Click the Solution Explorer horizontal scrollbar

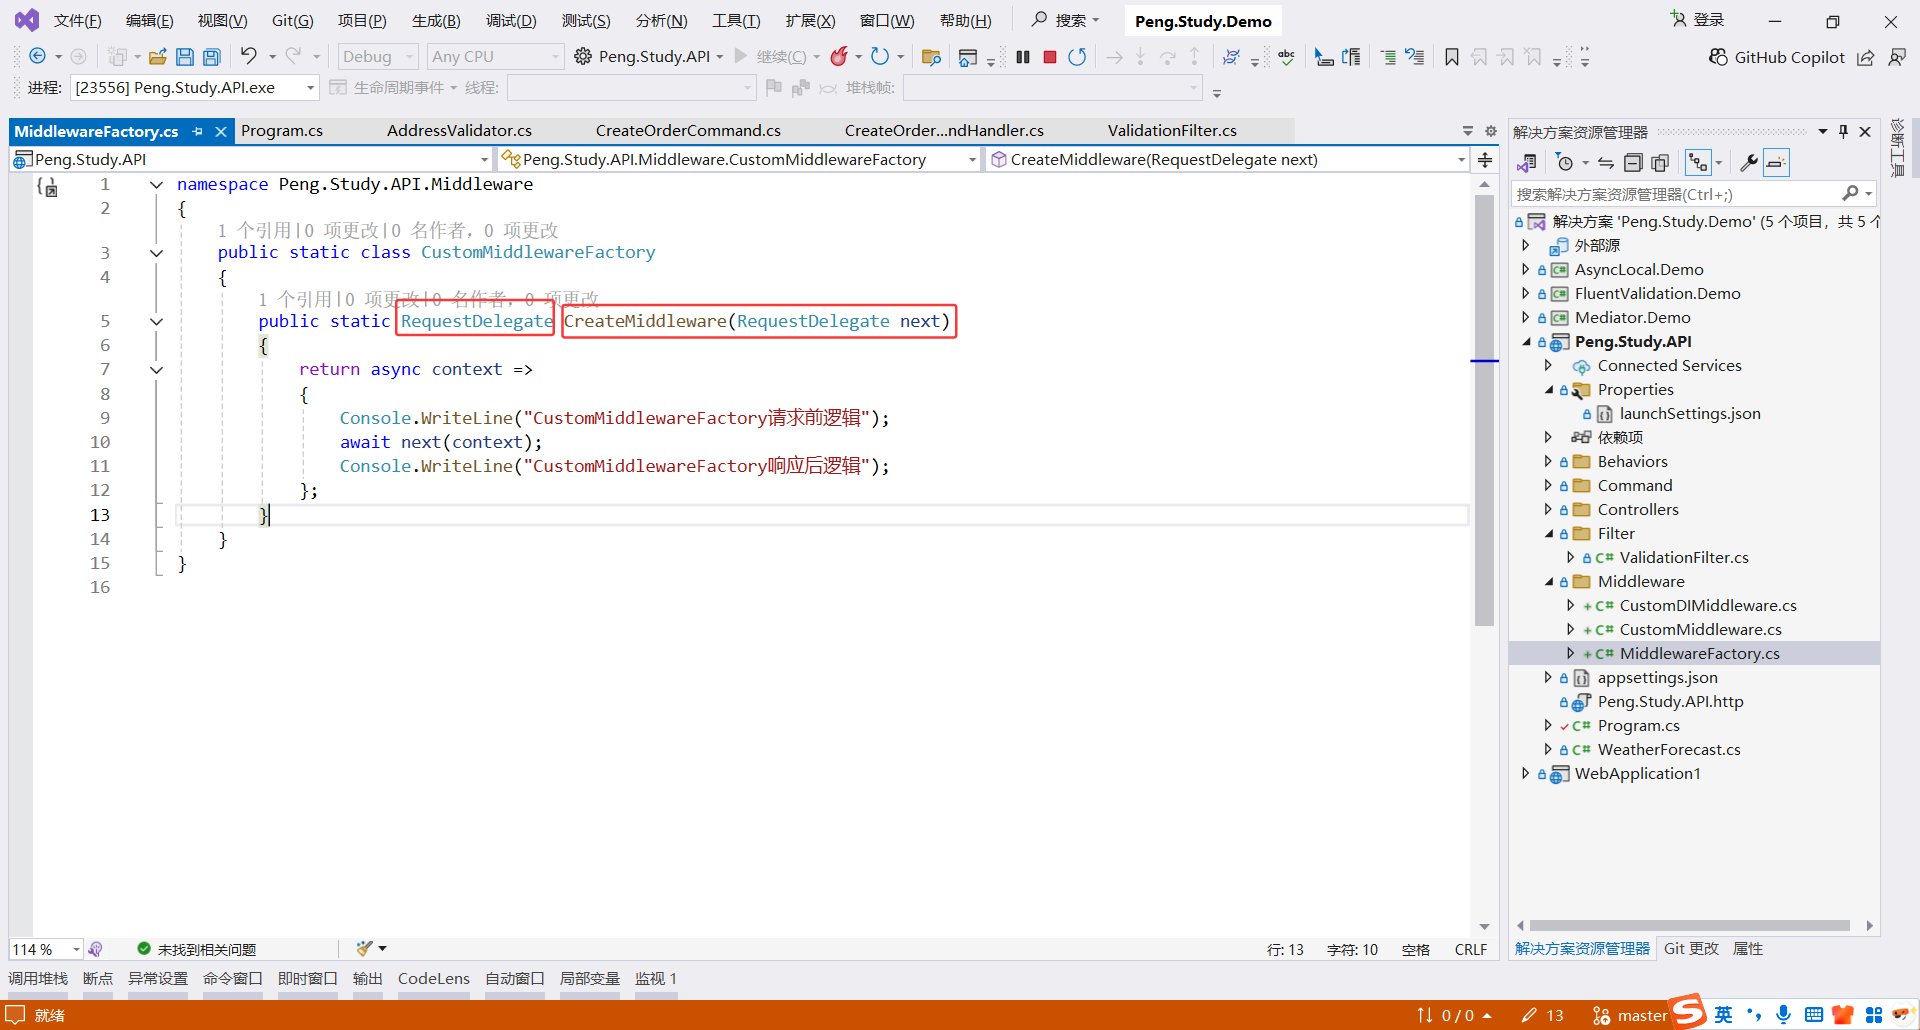[x=1690, y=926]
